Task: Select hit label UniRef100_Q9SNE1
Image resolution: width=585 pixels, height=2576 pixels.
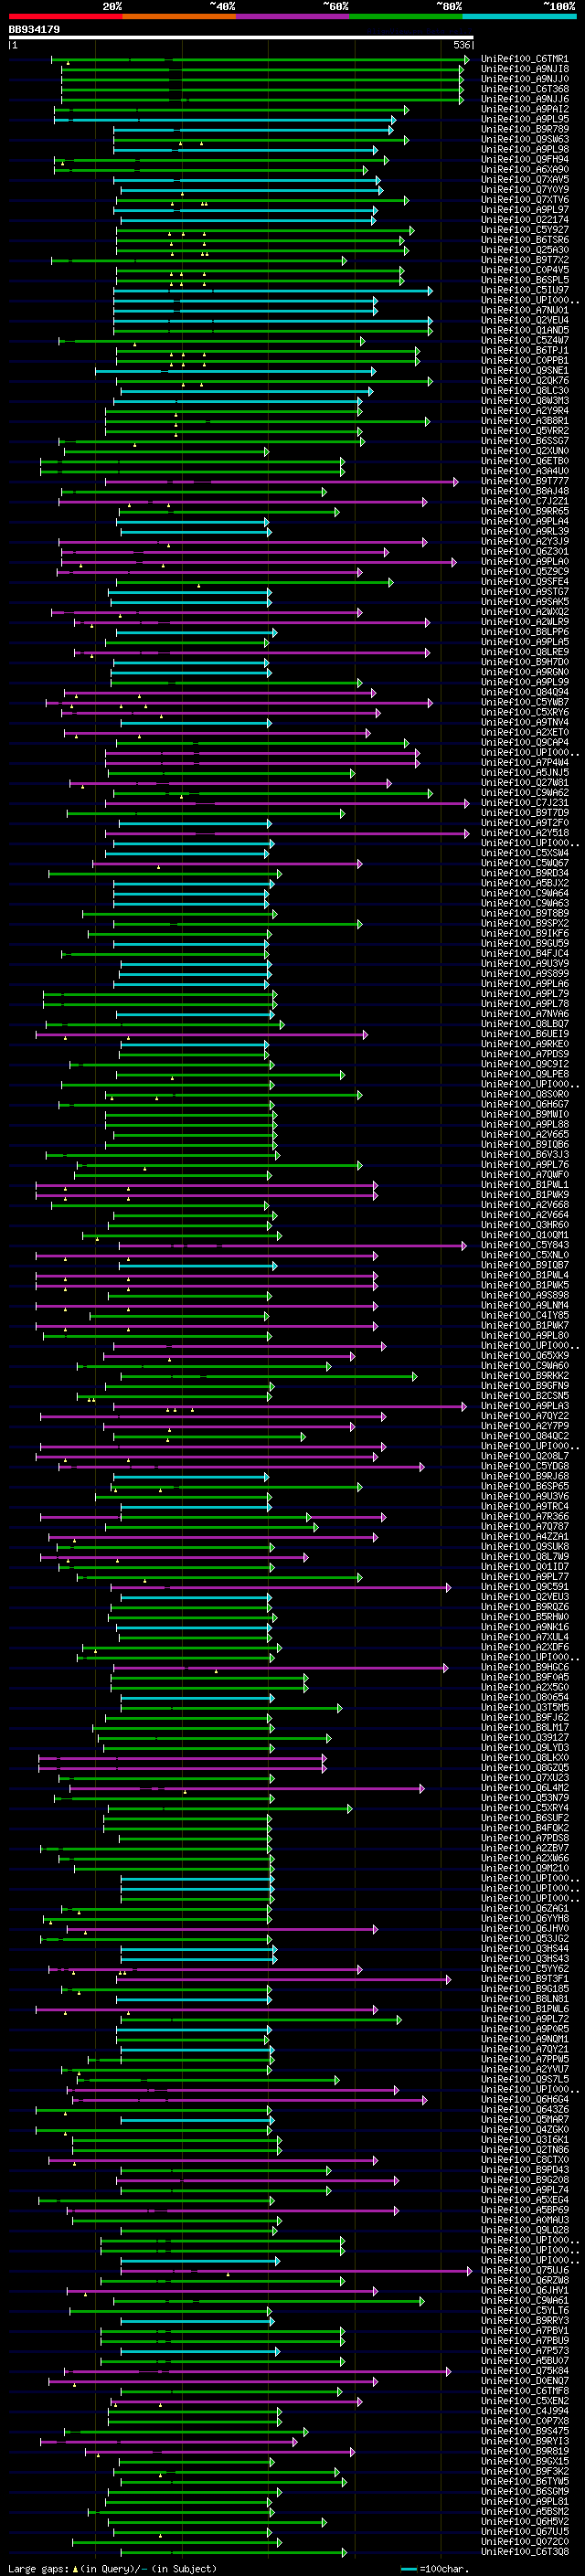Action: click(525, 370)
